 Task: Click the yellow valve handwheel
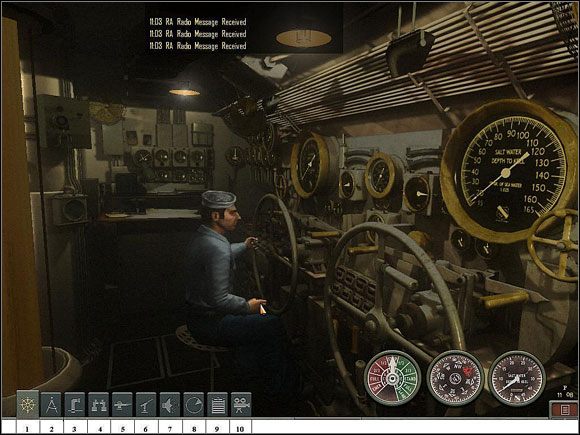click(554, 245)
